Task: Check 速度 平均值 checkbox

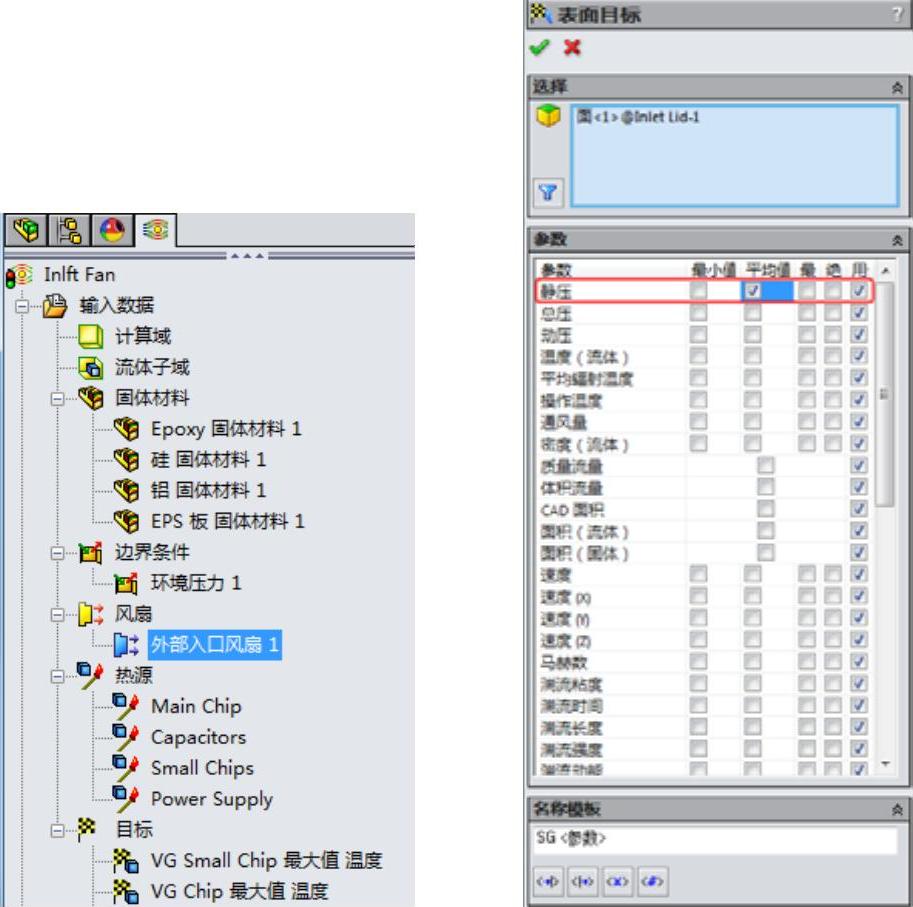Action: (x=753, y=574)
